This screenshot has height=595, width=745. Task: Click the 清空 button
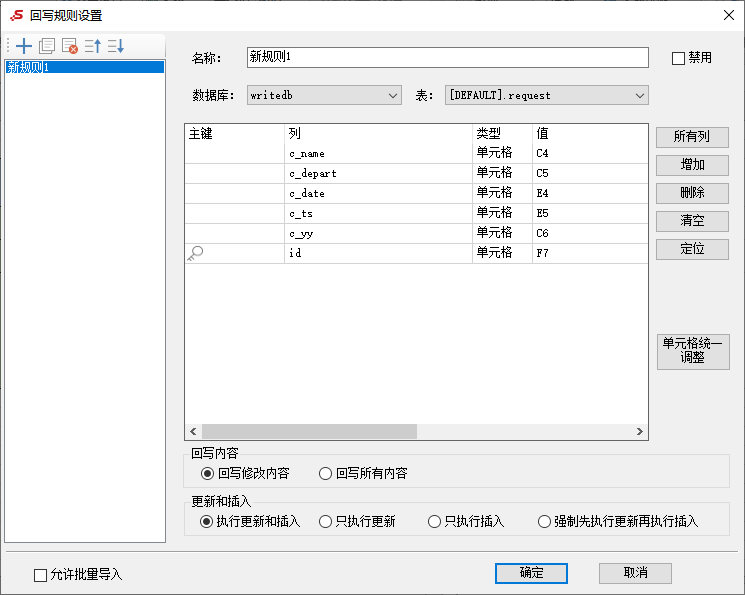point(692,221)
